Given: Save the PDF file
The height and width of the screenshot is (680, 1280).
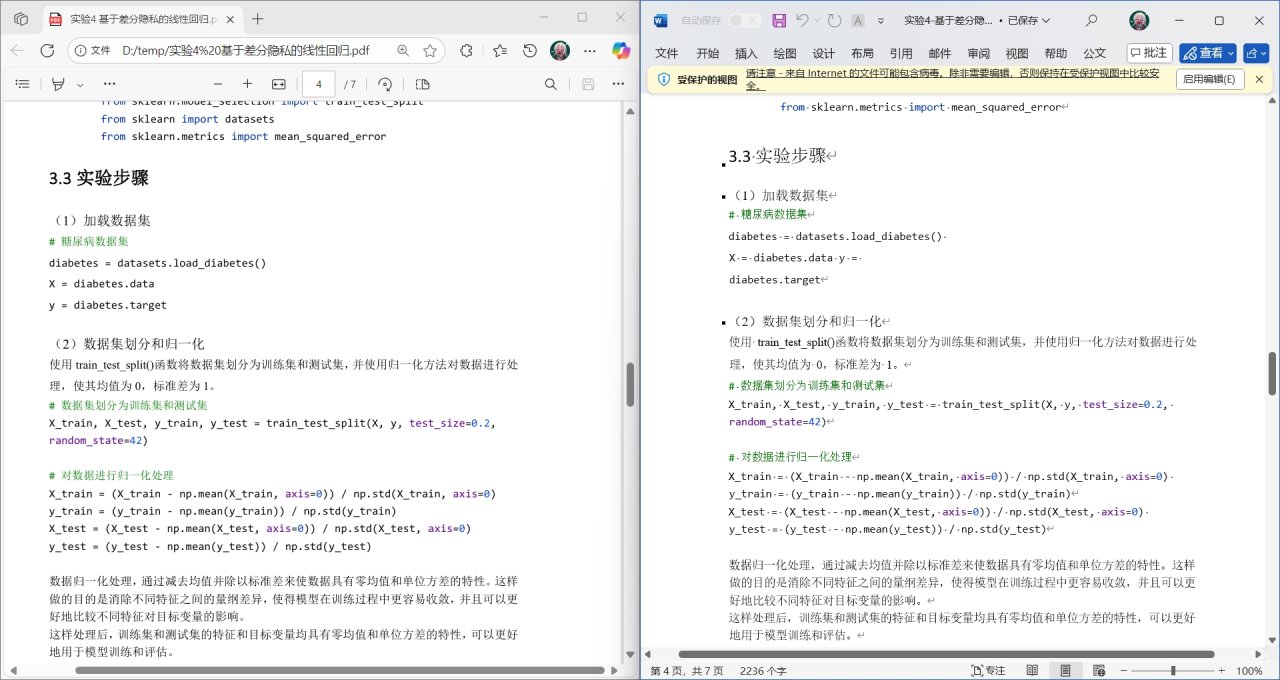Looking at the screenshot, I should coord(588,85).
